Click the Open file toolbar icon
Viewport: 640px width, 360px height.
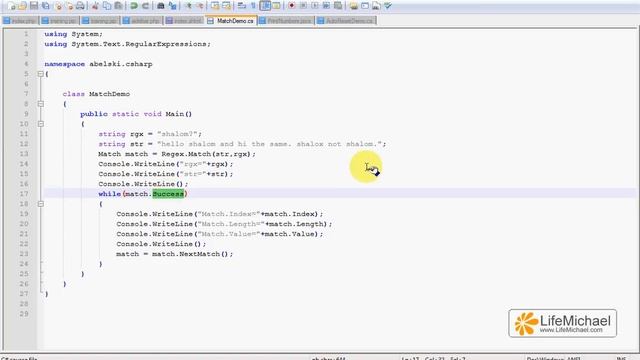click(22, 6)
